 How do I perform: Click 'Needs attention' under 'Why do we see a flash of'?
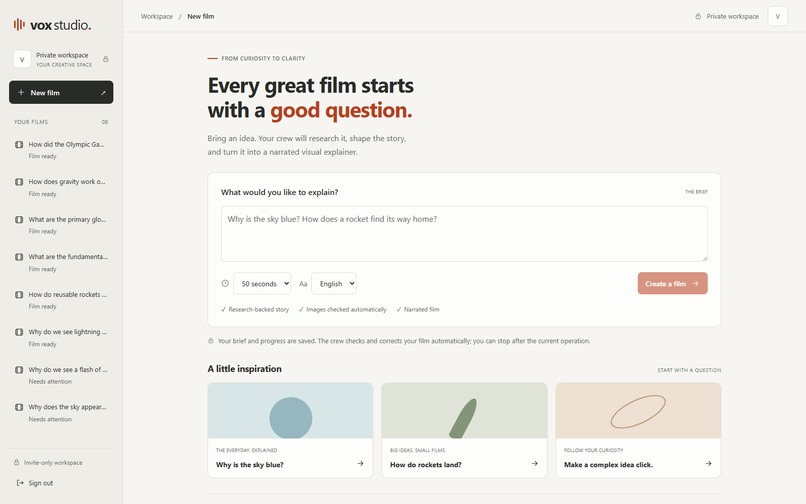coord(50,382)
